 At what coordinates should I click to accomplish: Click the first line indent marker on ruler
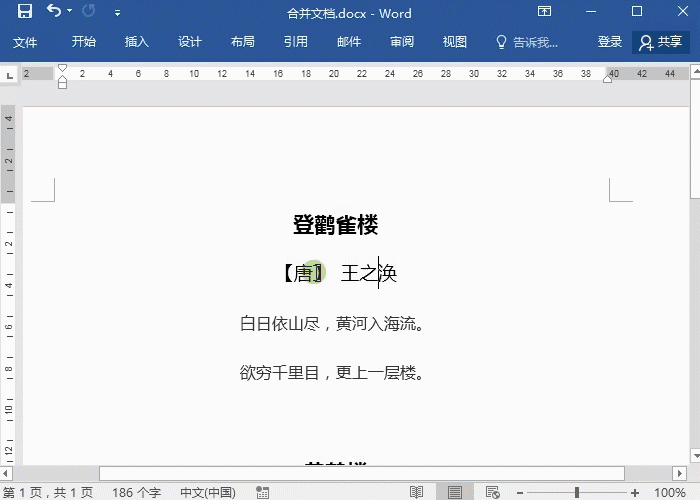(x=62, y=68)
